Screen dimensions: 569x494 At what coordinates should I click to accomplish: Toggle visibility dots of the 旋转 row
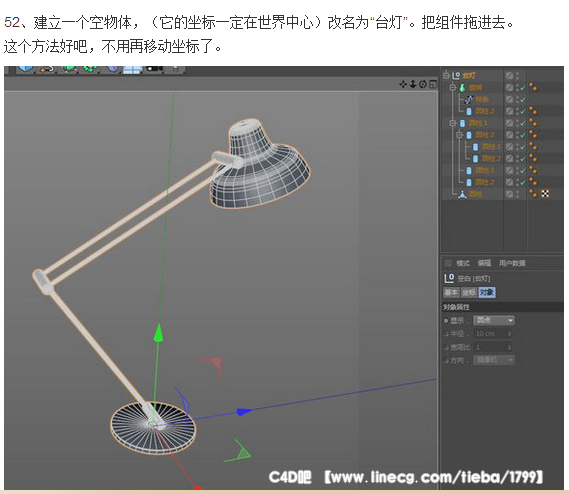[x=517, y=87]
